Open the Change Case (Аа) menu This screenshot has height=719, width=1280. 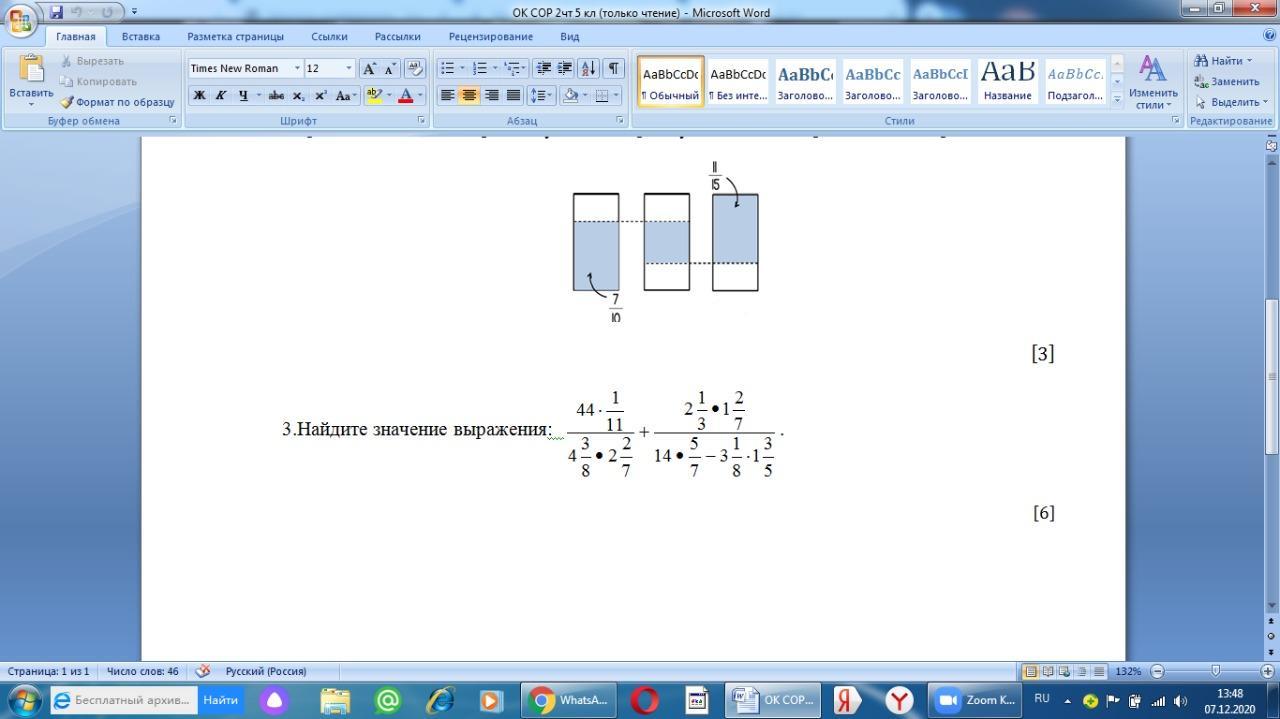click(x=346, y=96)
